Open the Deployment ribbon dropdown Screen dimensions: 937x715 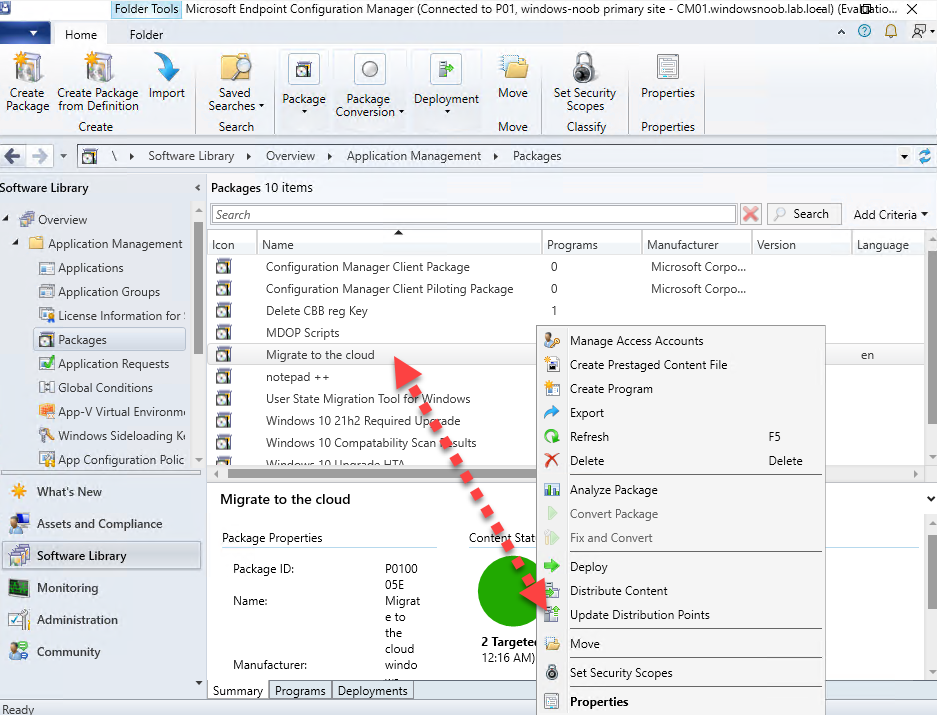click(446, 84)
